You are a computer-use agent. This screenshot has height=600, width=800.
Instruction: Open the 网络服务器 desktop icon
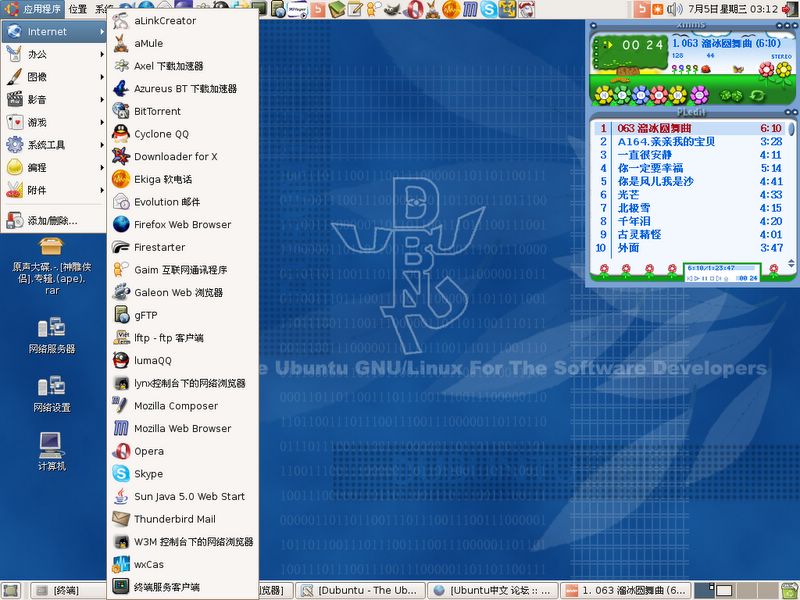click(52, 335)
